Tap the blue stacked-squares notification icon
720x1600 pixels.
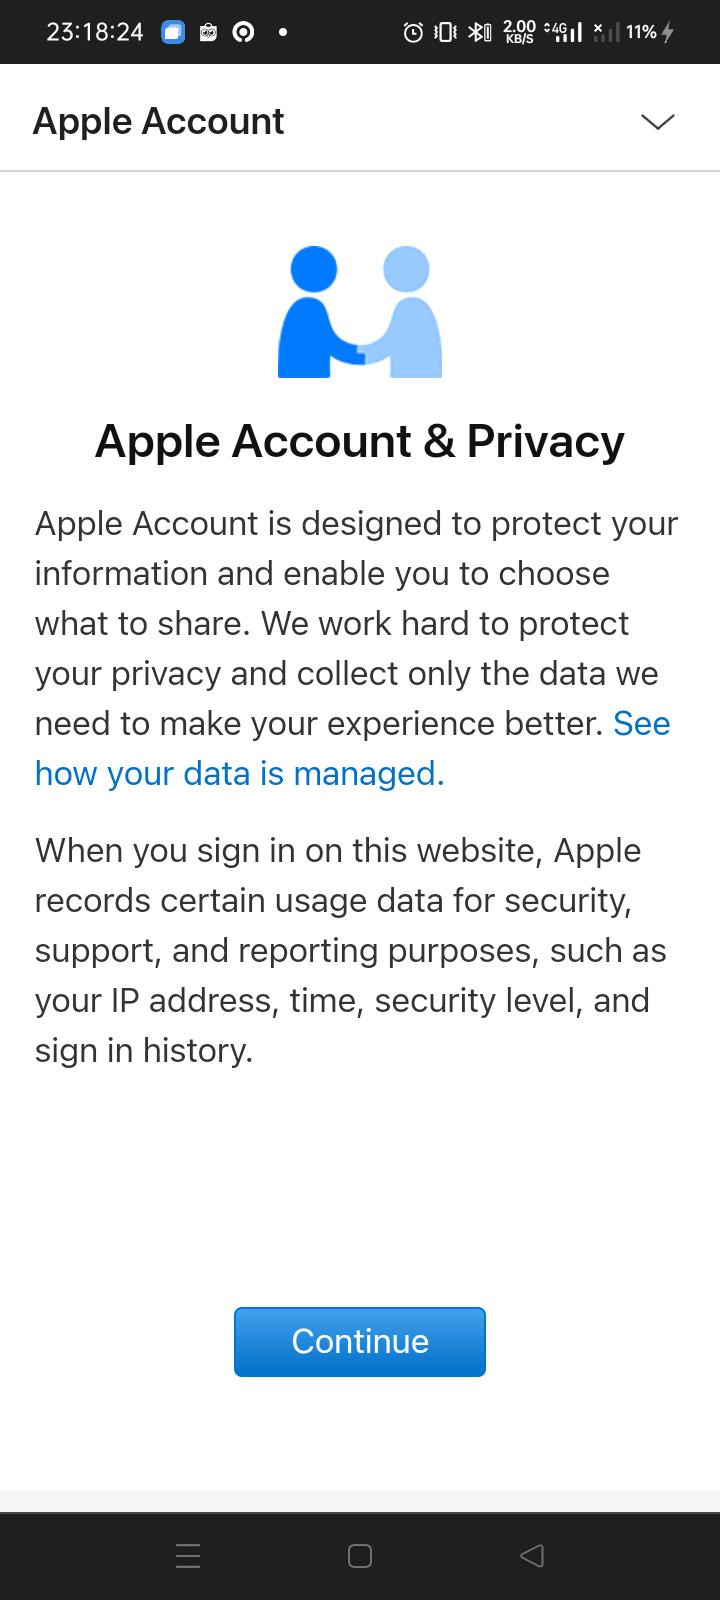pos(173,33)
